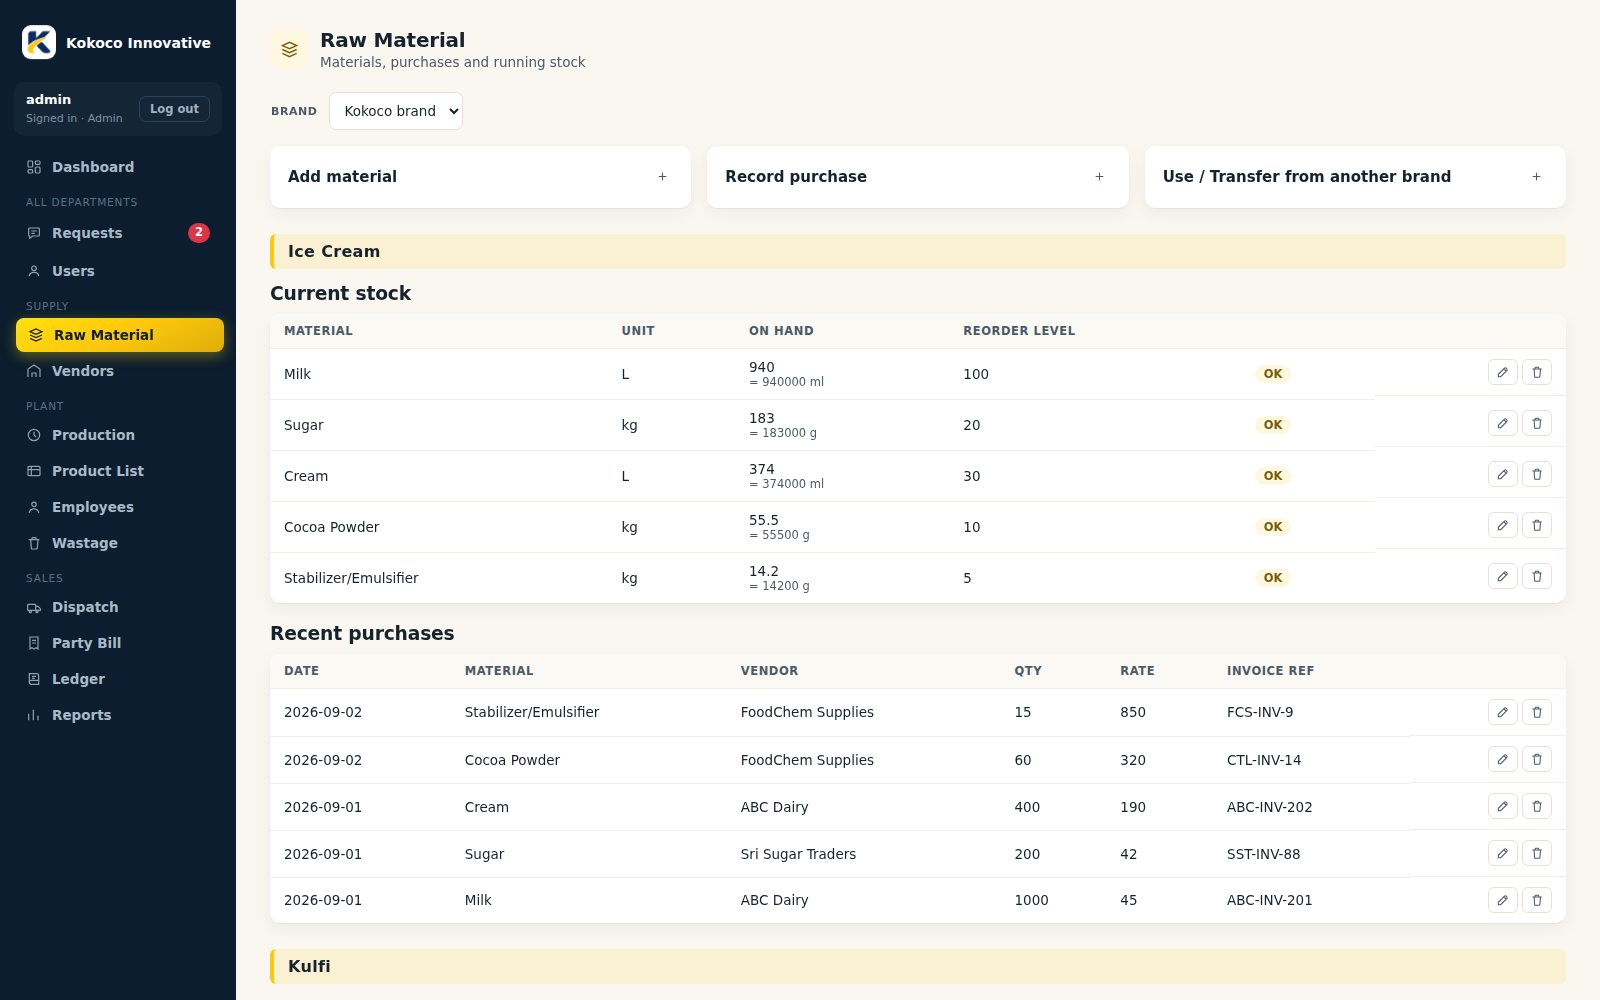Click the FoodChem Supplies vendor for Cocoa Powder
Image resolution: width=1600 pixels, height=1000 pixels.
[807, 760]
